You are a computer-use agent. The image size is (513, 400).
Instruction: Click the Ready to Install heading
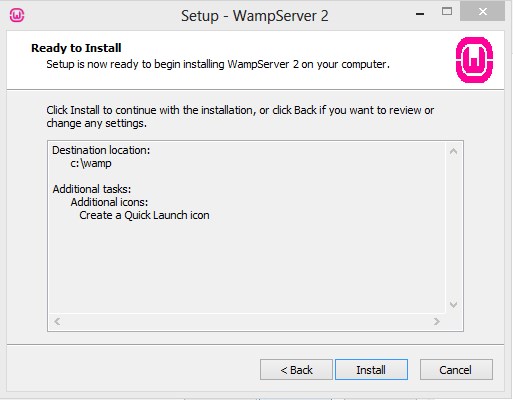click(x=76, y=48)
